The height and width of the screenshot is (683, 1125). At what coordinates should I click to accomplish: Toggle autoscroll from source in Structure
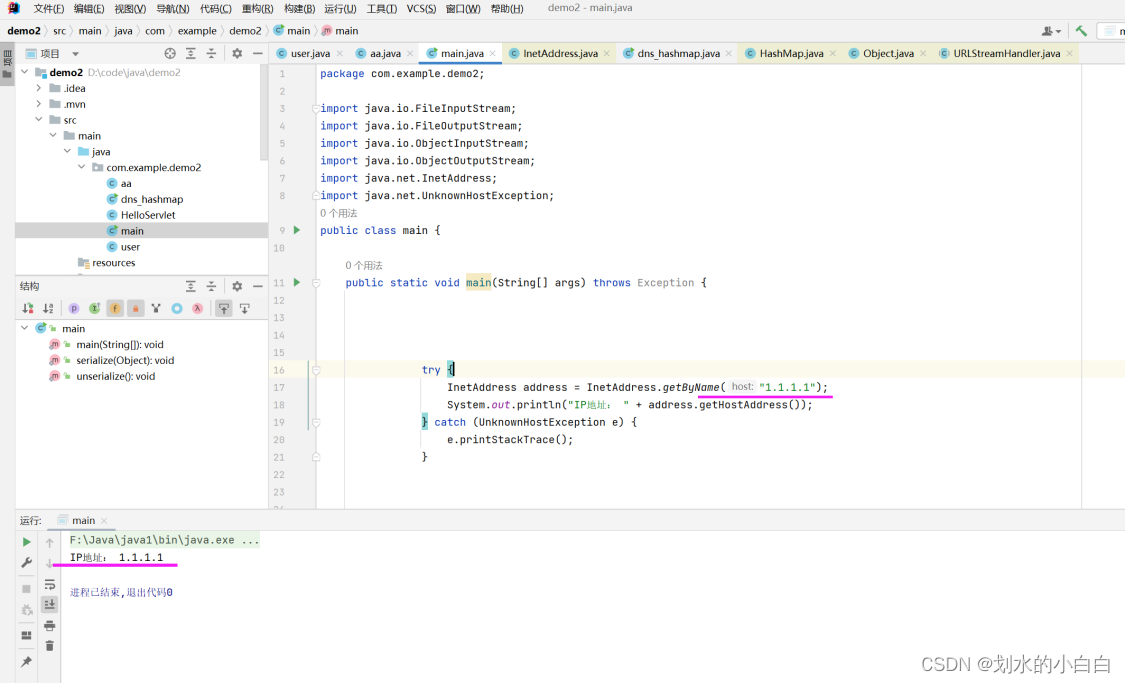(x=245, y=308)
